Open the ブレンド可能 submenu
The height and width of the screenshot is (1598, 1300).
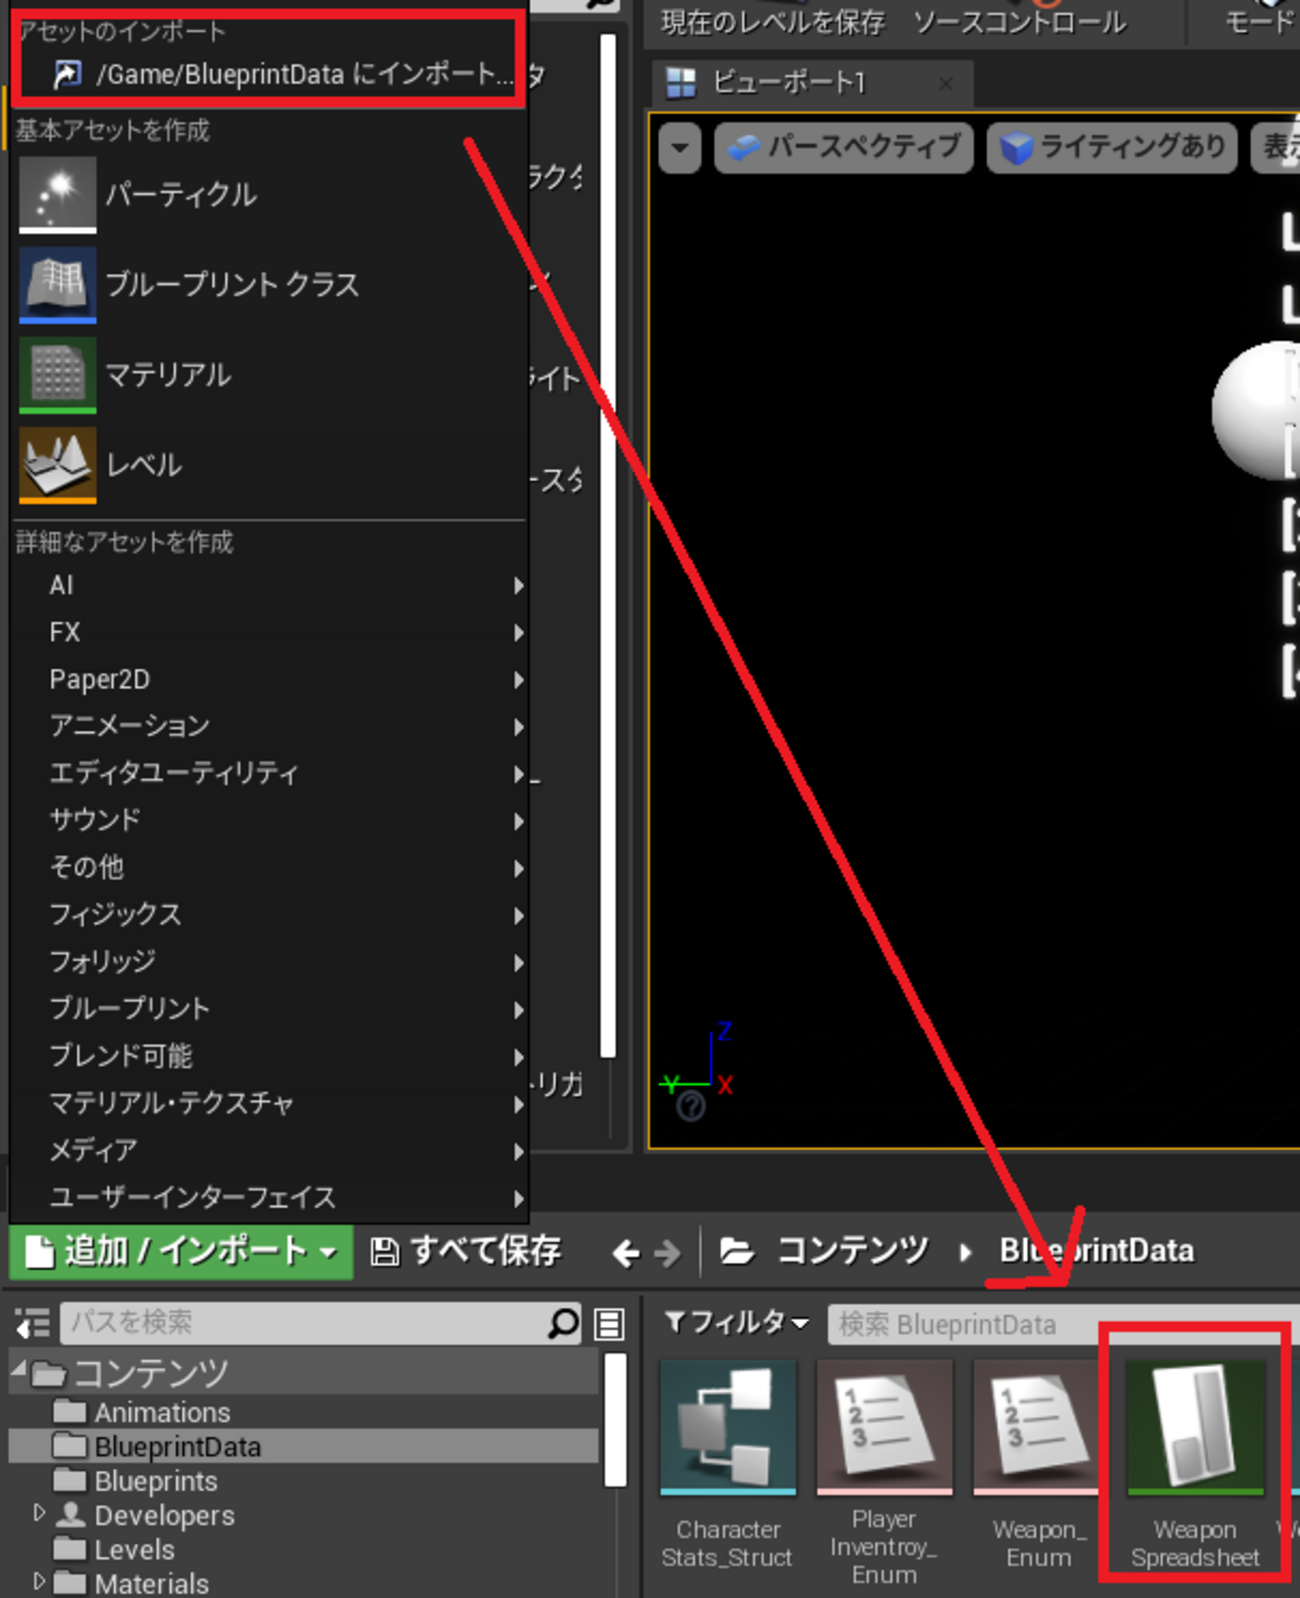tap(270, 1055)
